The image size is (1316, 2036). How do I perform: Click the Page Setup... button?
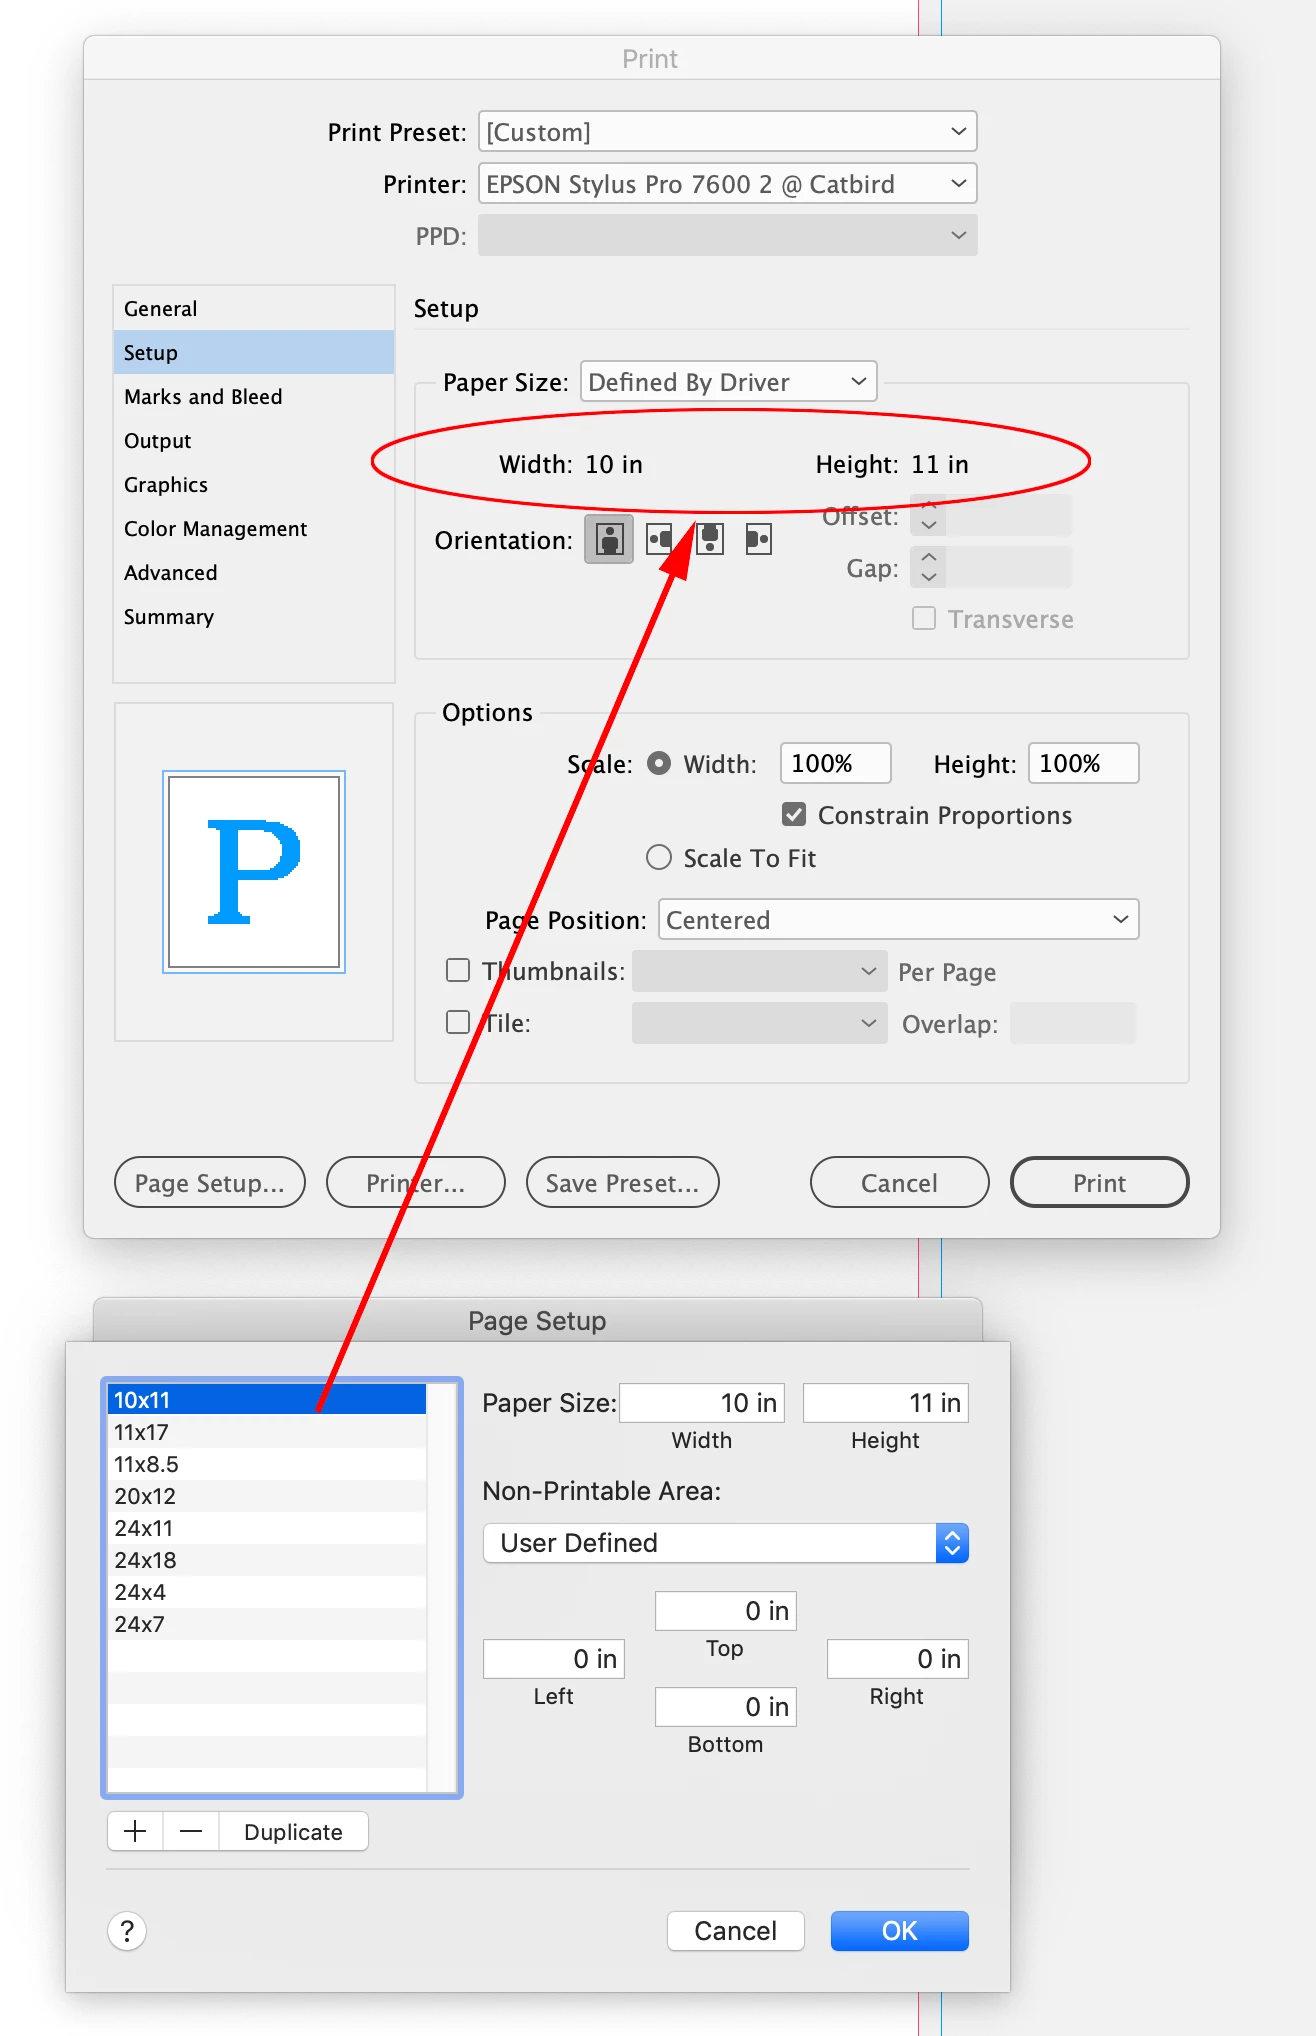click(x=210, y=1183)
